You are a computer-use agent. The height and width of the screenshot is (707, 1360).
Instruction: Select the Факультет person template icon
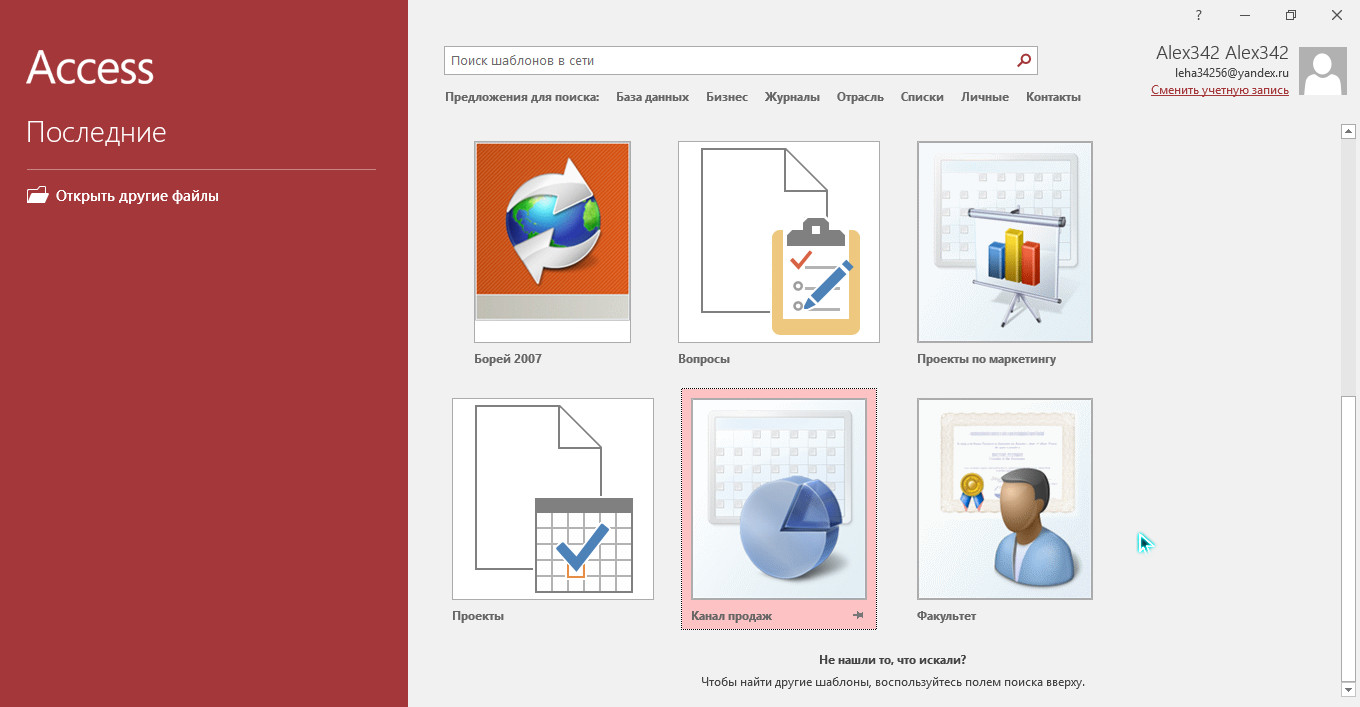[1004, 498]
